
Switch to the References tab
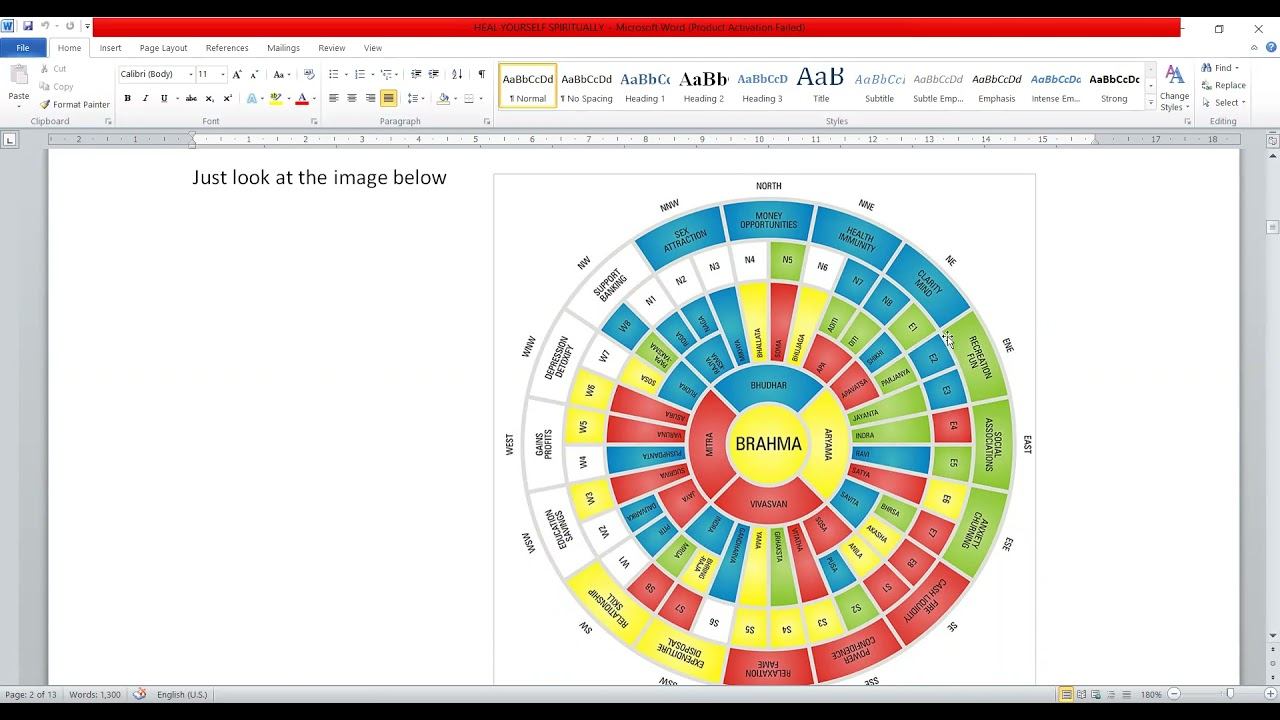click(x=227, y=48)
